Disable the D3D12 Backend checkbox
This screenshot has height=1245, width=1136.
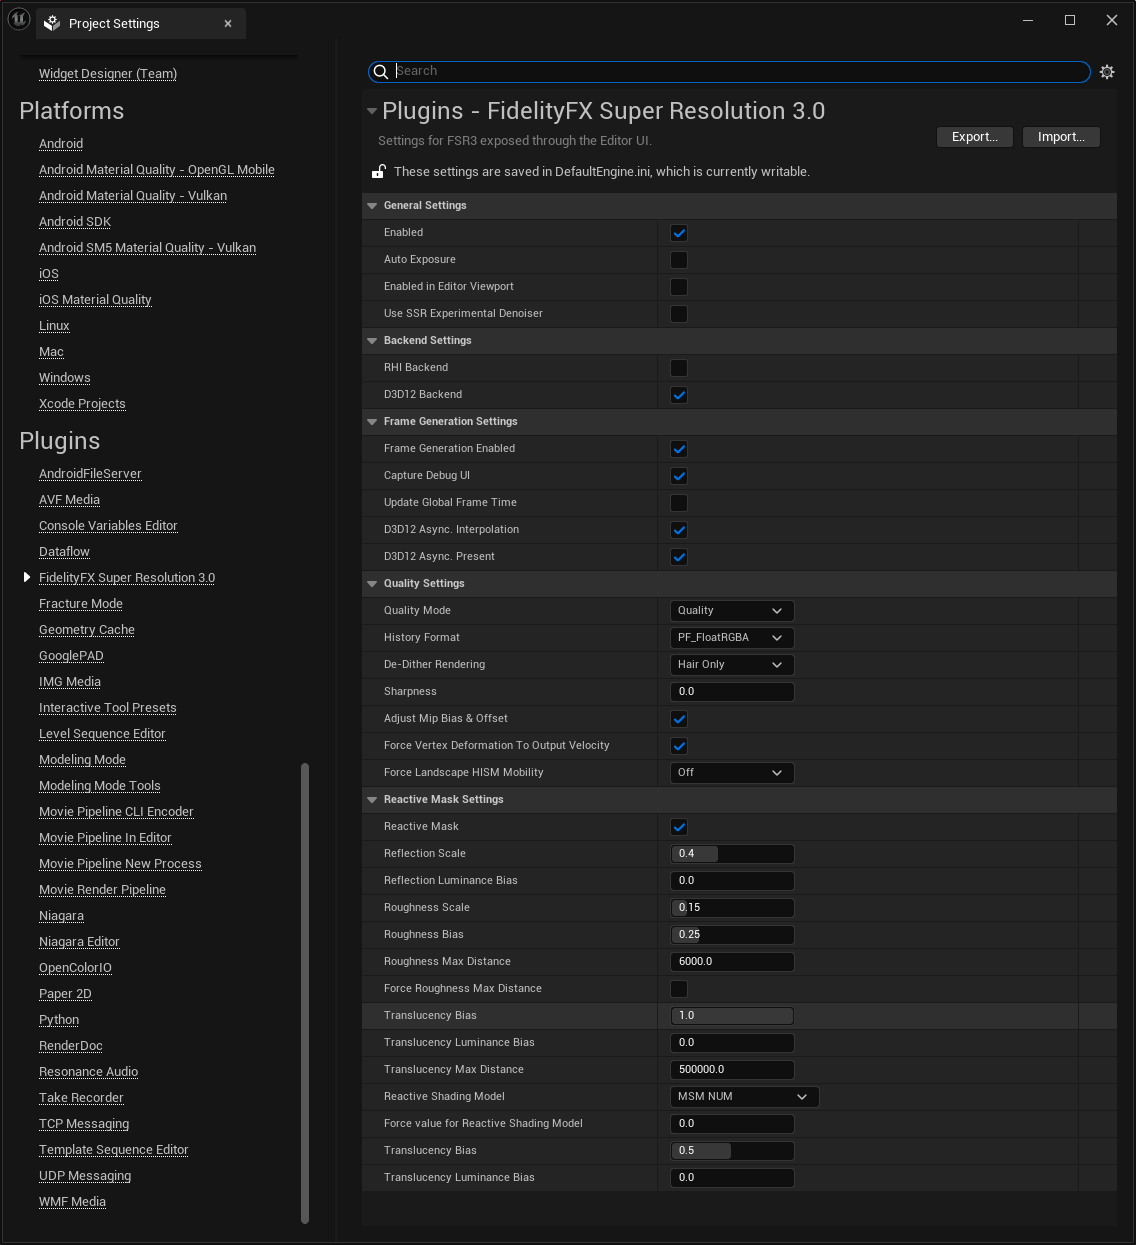tap(679, 395)
